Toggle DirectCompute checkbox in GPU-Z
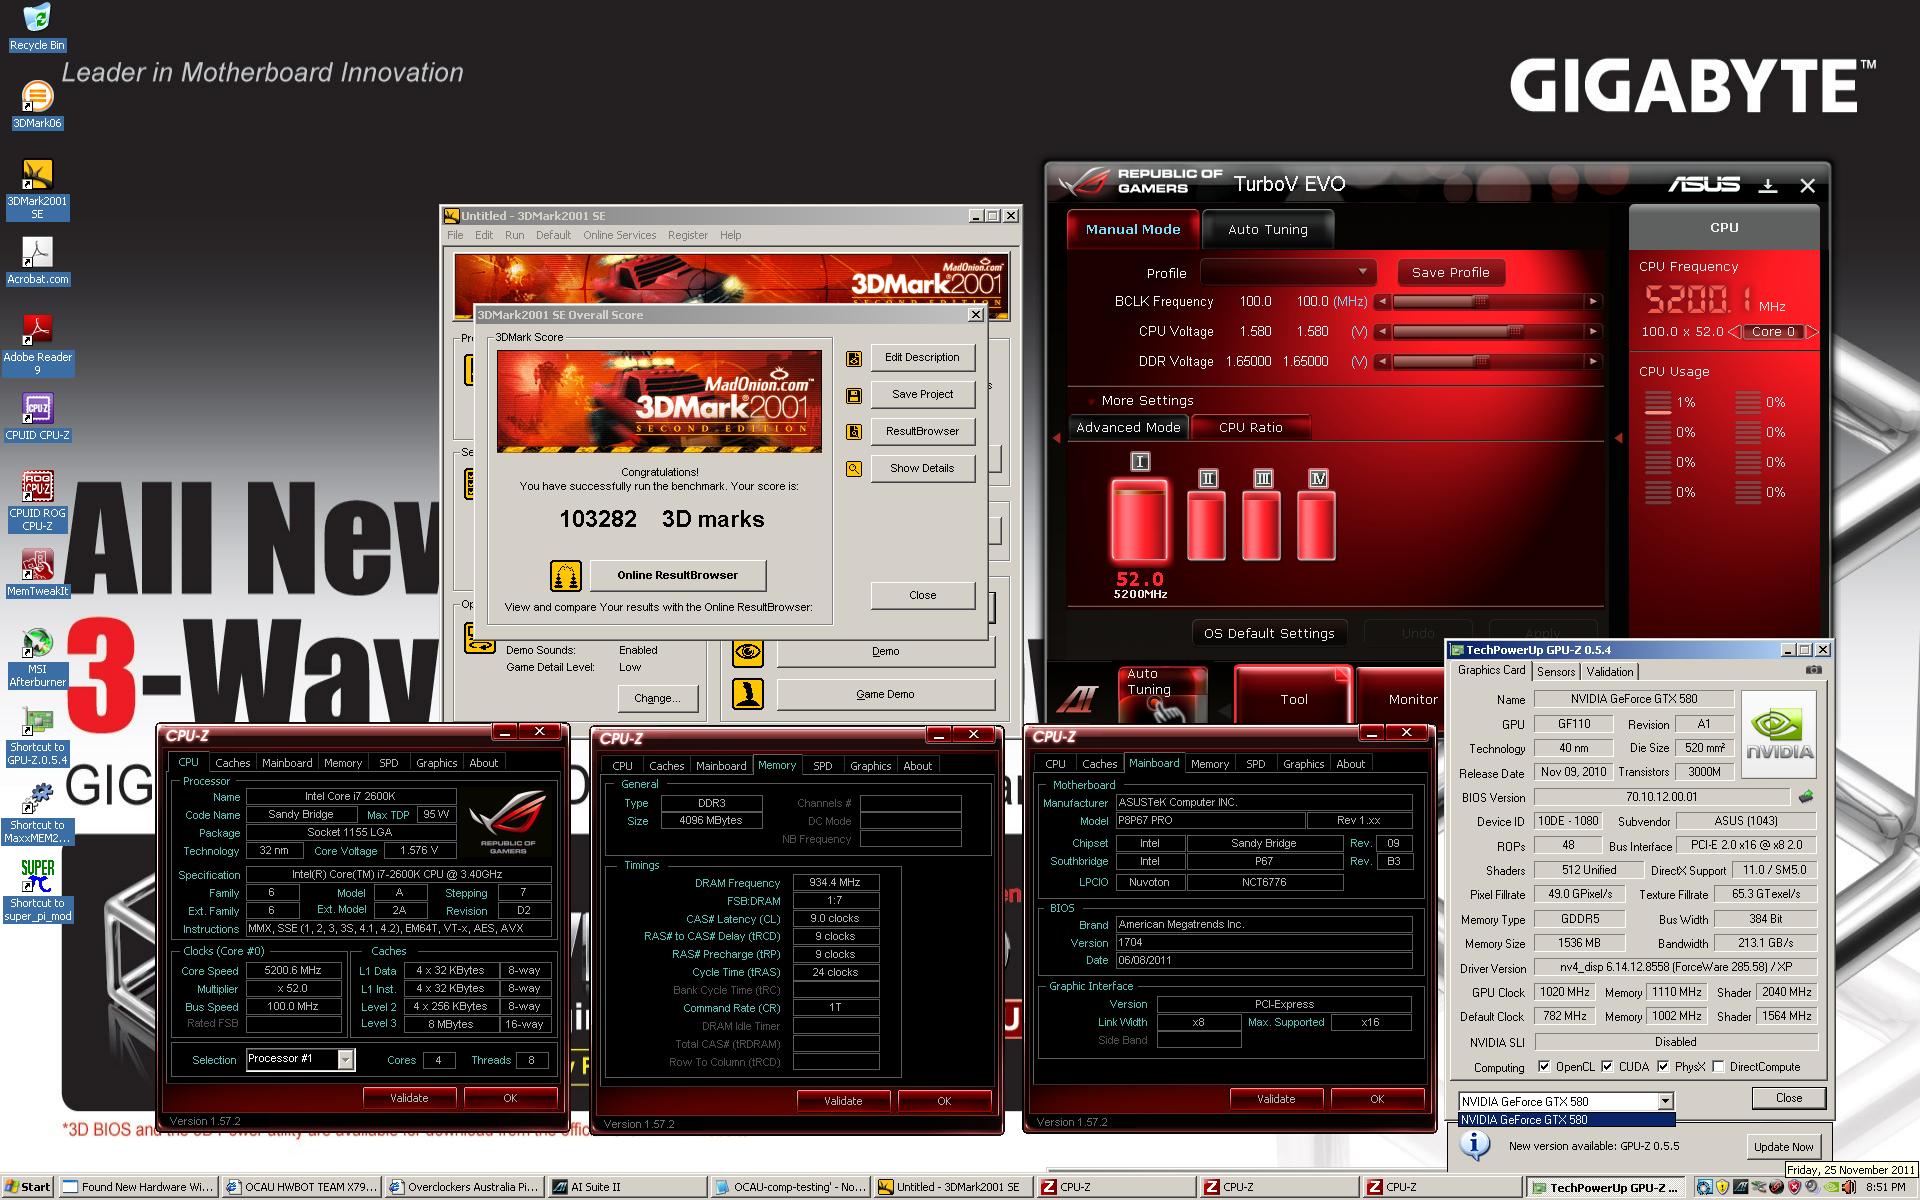Viewport: 1920px width, 1200px height. pos(1718,1067)
